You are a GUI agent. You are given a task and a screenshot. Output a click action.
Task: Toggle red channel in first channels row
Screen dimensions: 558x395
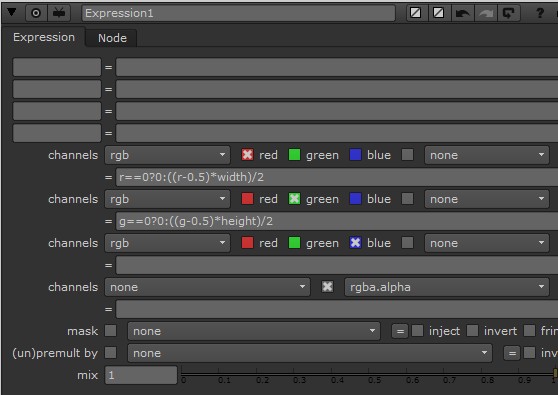click(247, 155)
